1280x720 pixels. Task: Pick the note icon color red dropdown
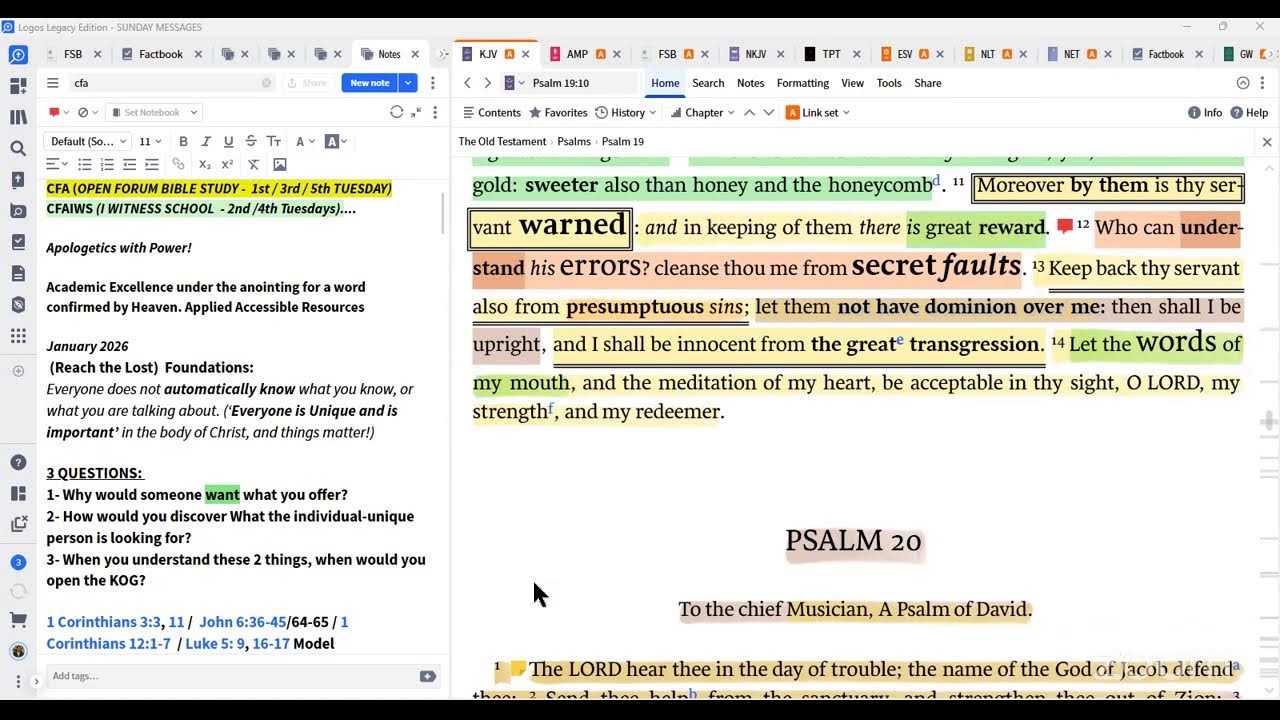pyautogui.click(x=58, y=112)
